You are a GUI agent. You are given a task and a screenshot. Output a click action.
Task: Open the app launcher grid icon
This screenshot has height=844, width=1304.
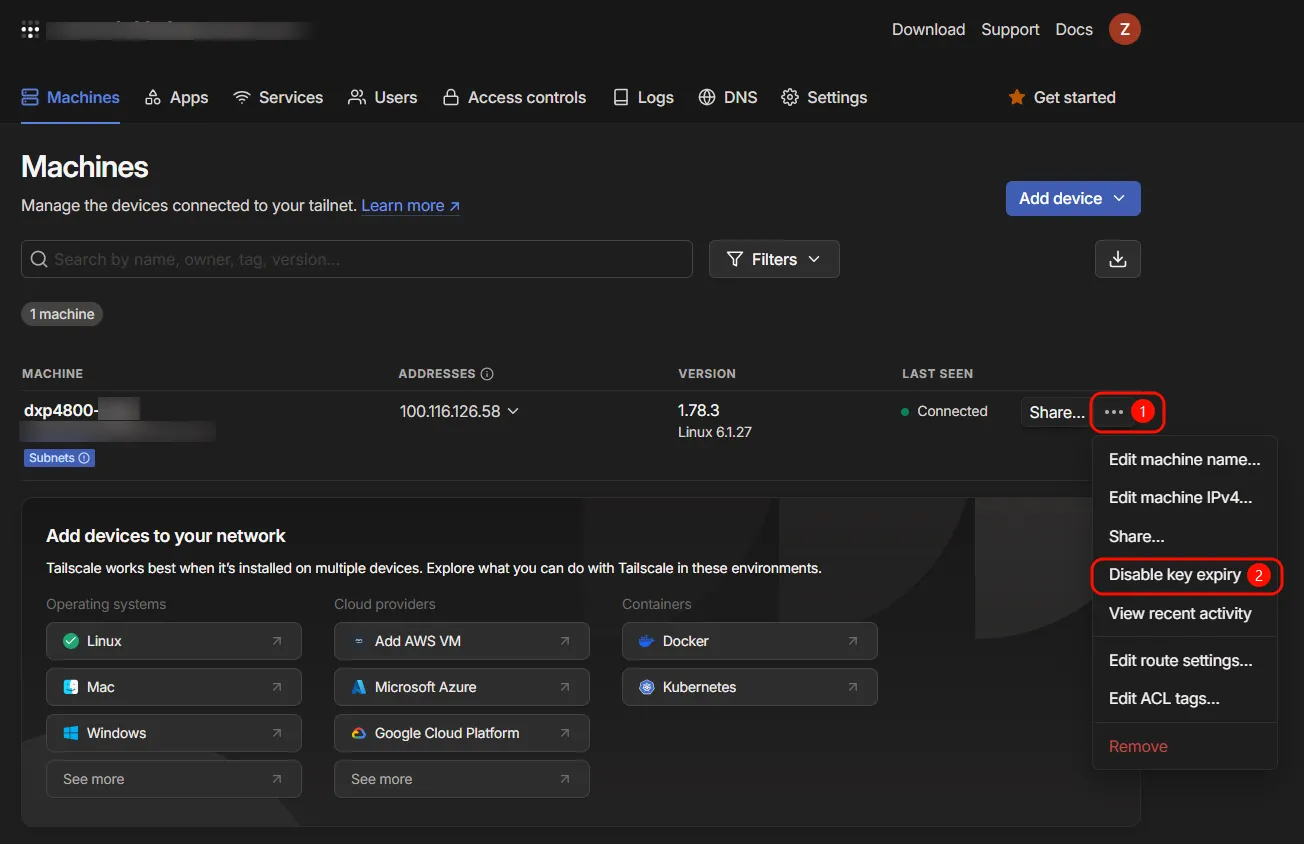(x=30, y=30)
